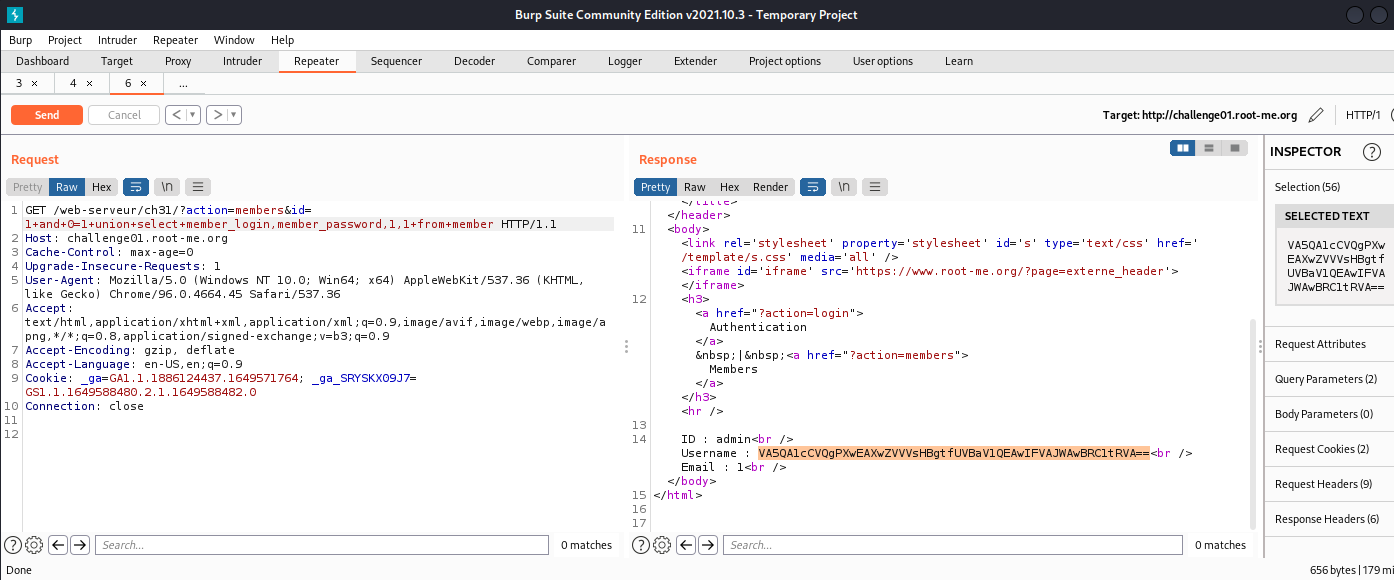Open Request editor hamburger options menu

point(198,187)
